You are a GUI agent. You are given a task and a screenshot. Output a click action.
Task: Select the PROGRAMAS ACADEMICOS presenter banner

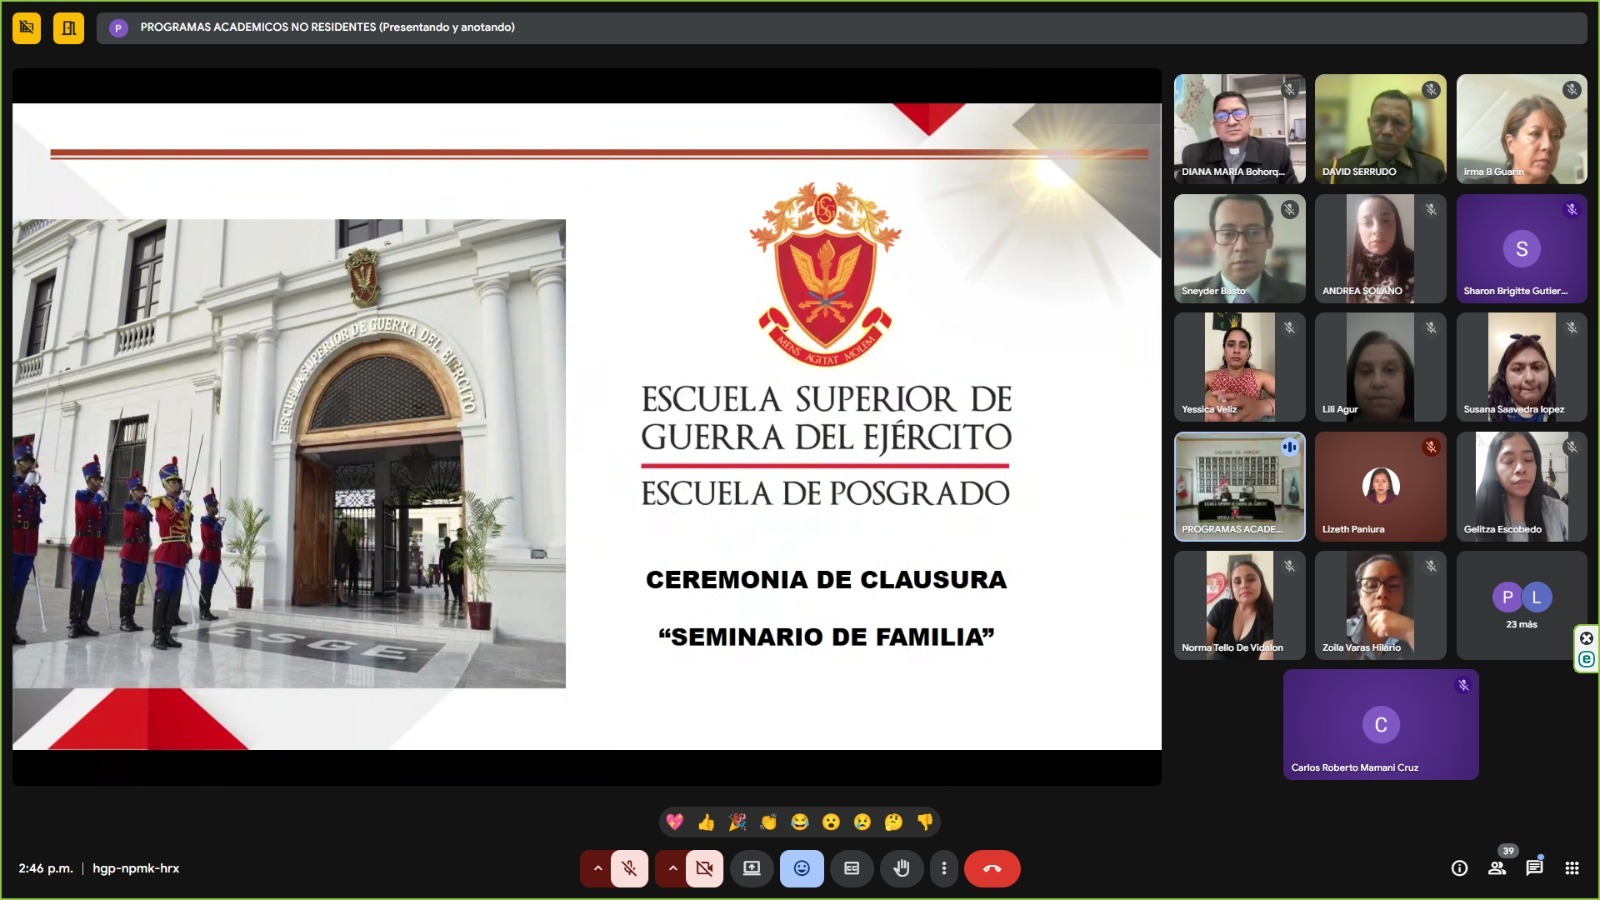(x=327, y=28)
